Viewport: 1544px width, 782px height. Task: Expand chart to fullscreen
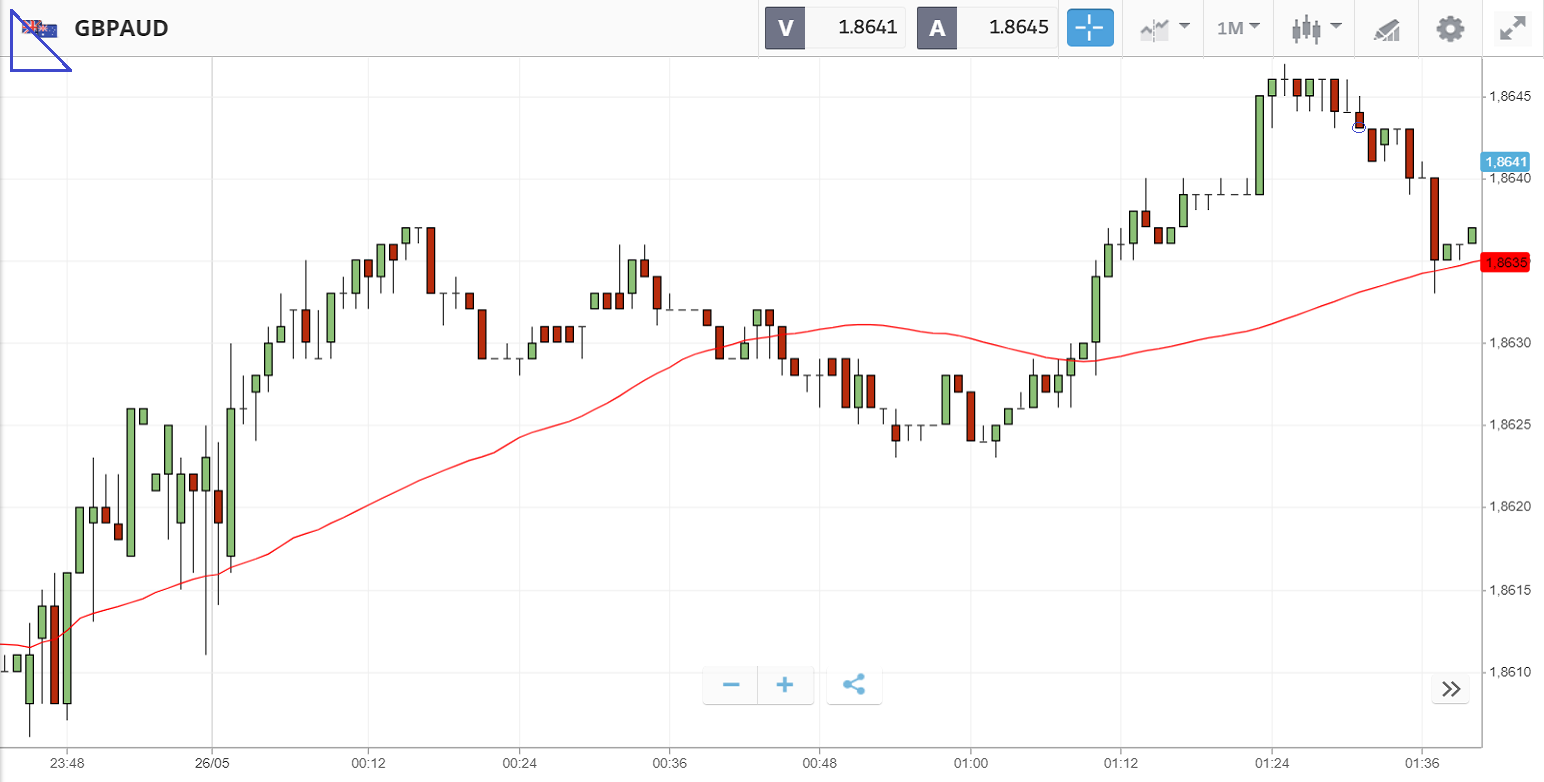pyautogui.click(x=1513, y=28)
